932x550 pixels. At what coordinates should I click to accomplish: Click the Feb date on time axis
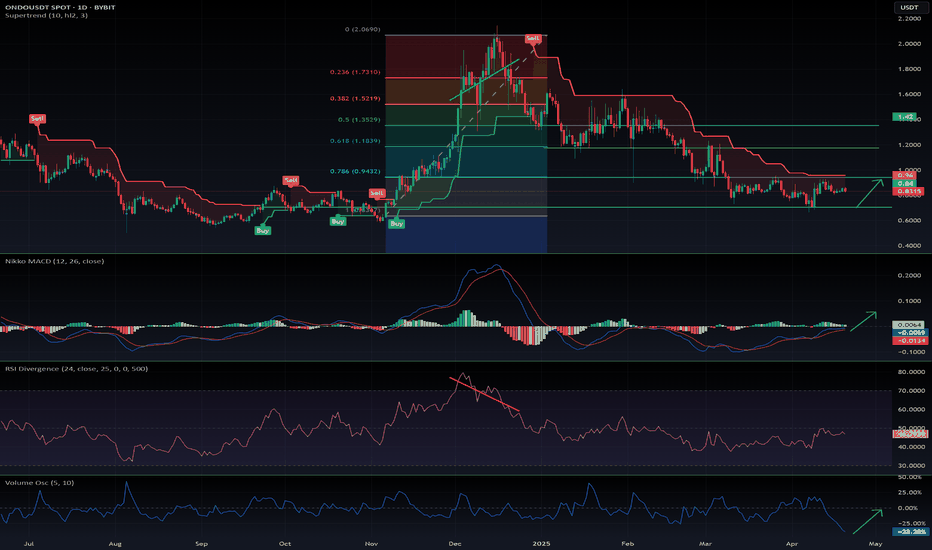(628, 543)
